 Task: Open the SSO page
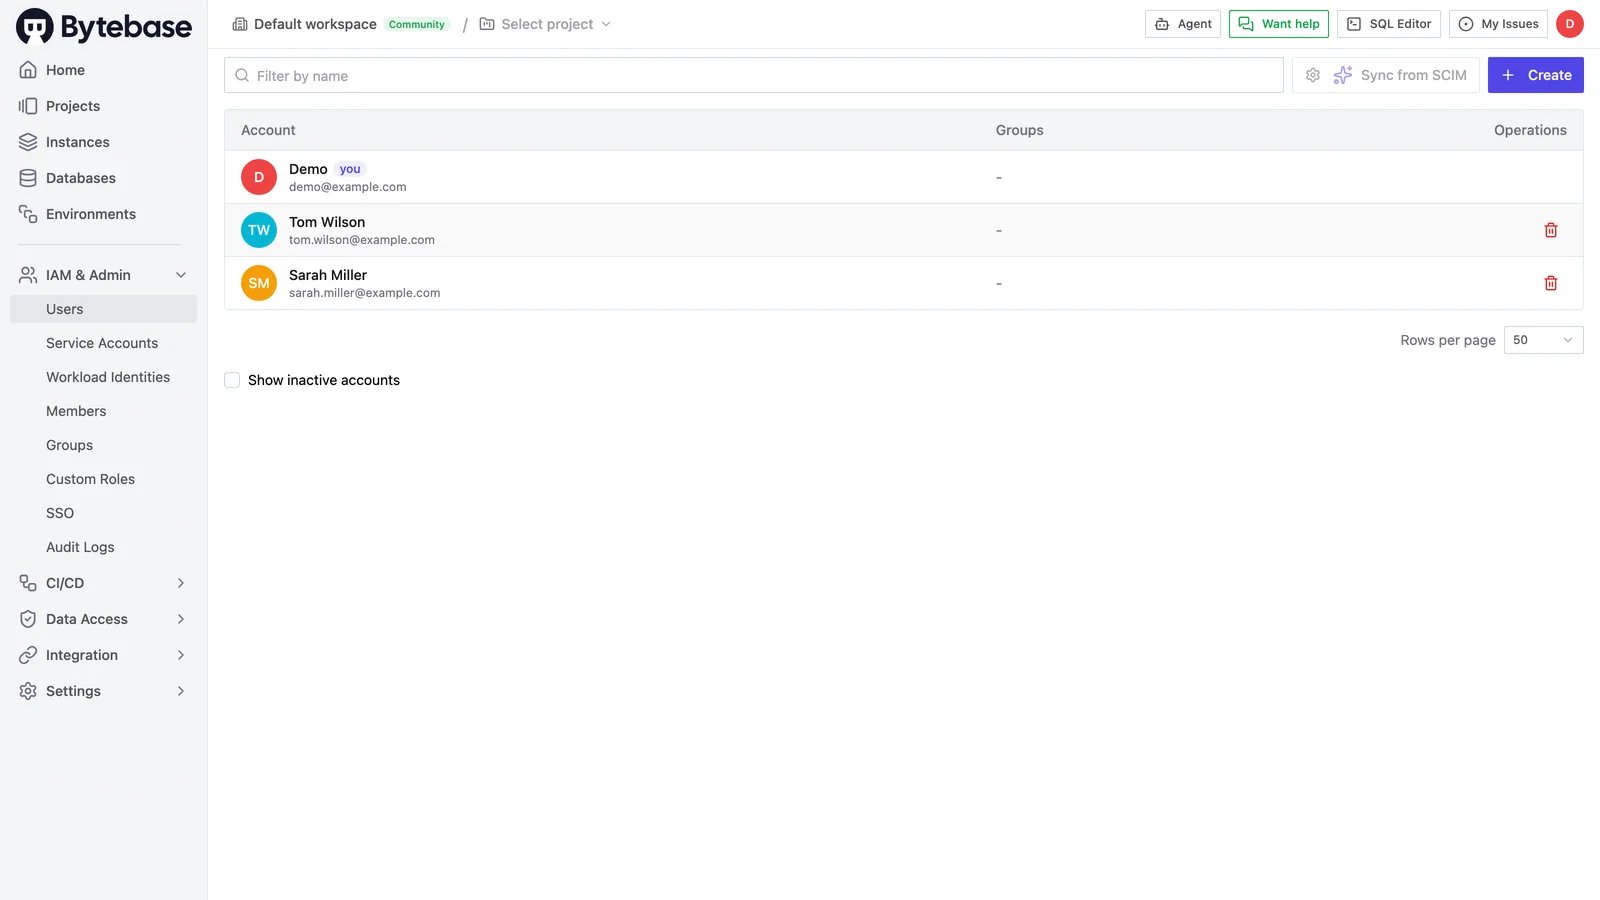coord(103,513)
